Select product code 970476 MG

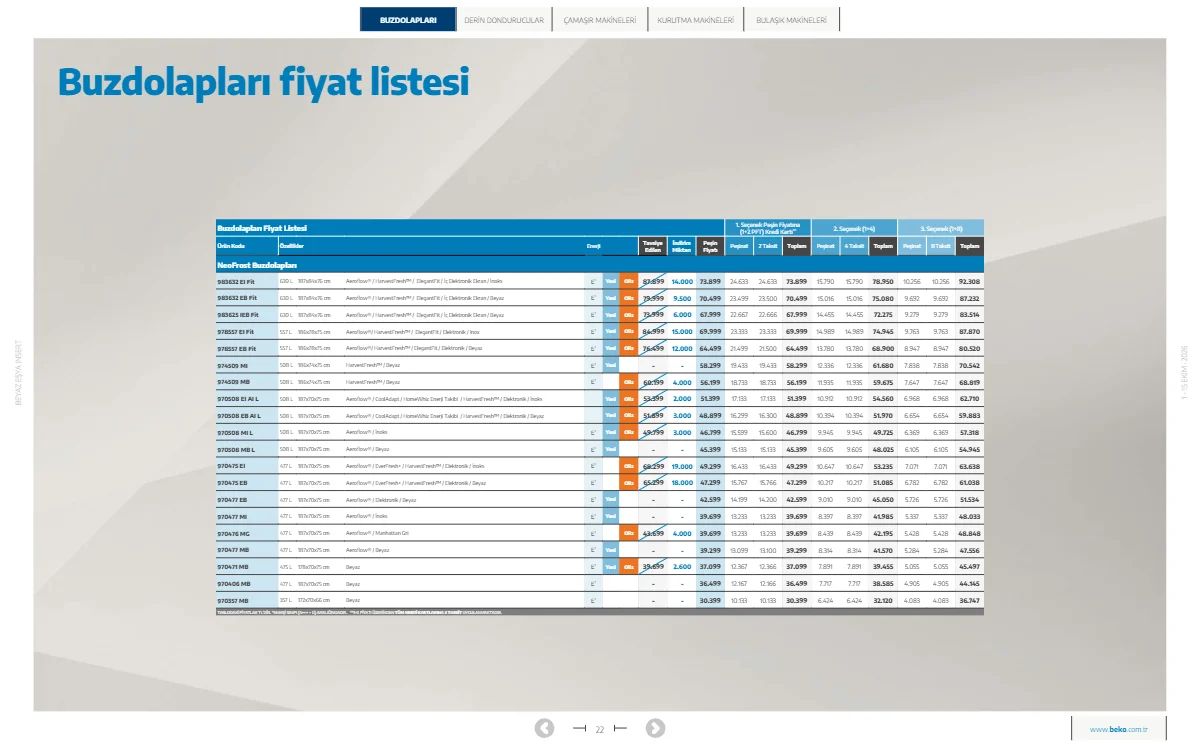click(x=234, y=533)
